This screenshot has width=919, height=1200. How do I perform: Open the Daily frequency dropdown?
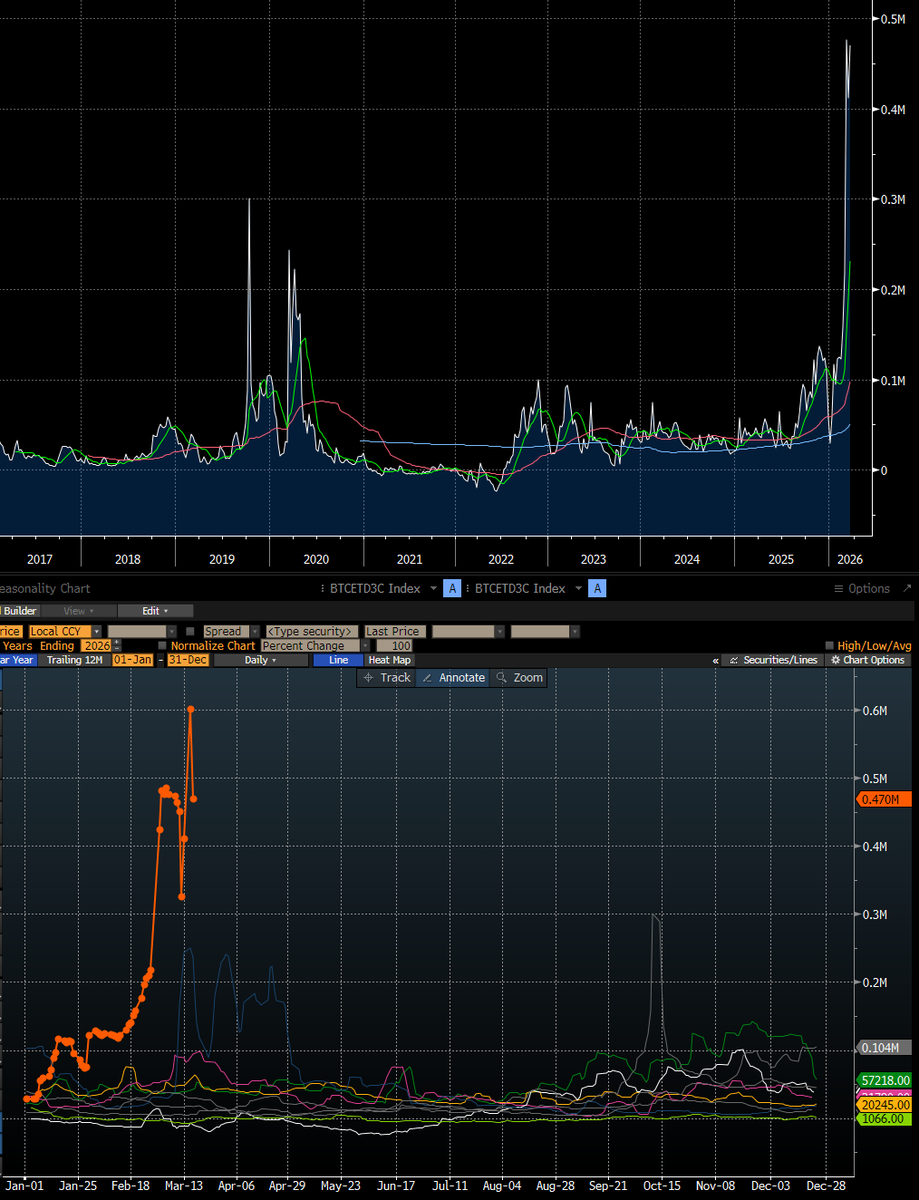coord(260,660)
